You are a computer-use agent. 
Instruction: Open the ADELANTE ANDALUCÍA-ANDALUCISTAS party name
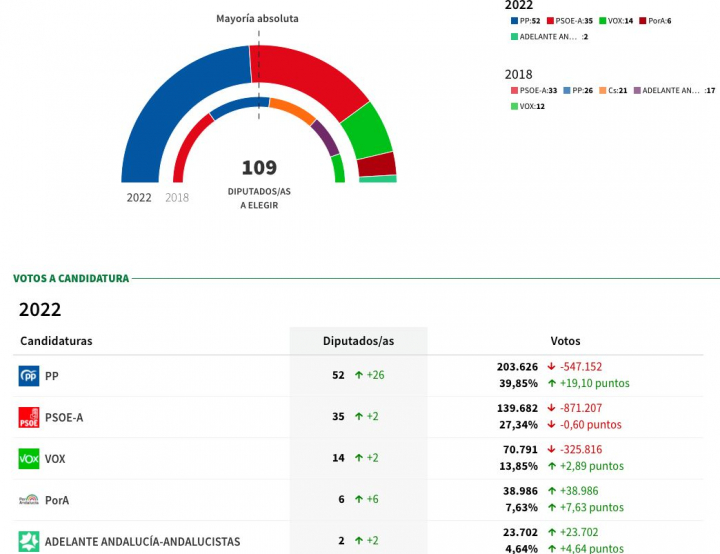(x=142, y=541)
